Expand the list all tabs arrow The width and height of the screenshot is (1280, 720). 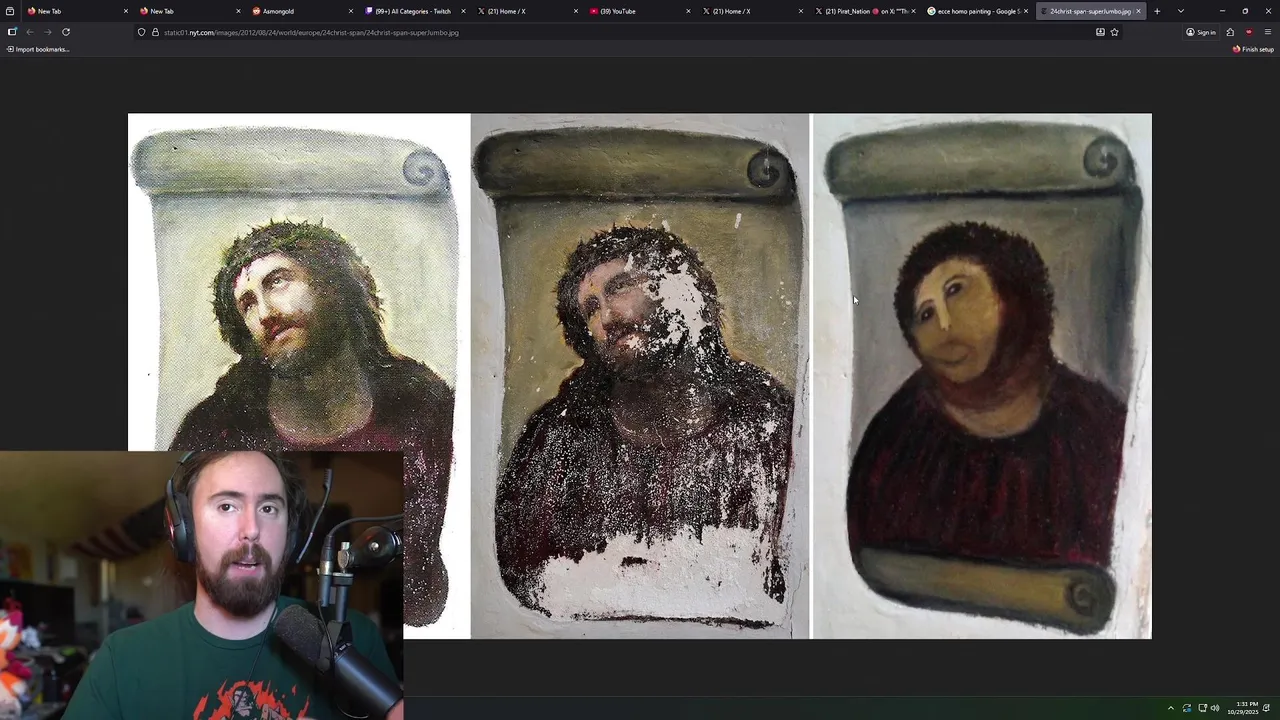point(1181,11)
